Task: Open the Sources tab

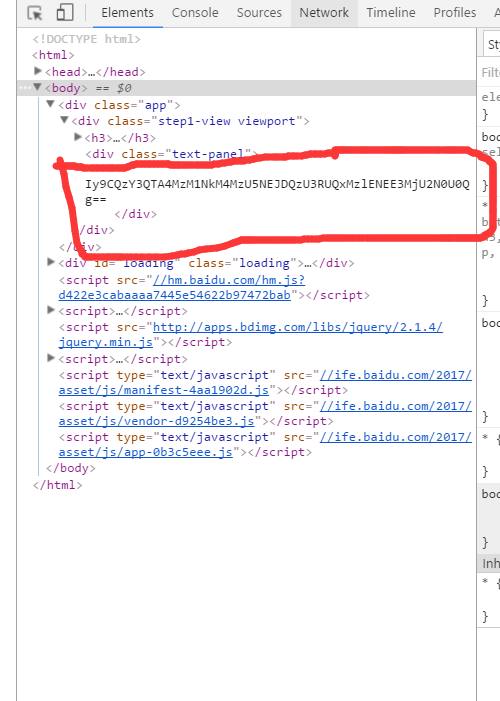Action: [259, 13]
